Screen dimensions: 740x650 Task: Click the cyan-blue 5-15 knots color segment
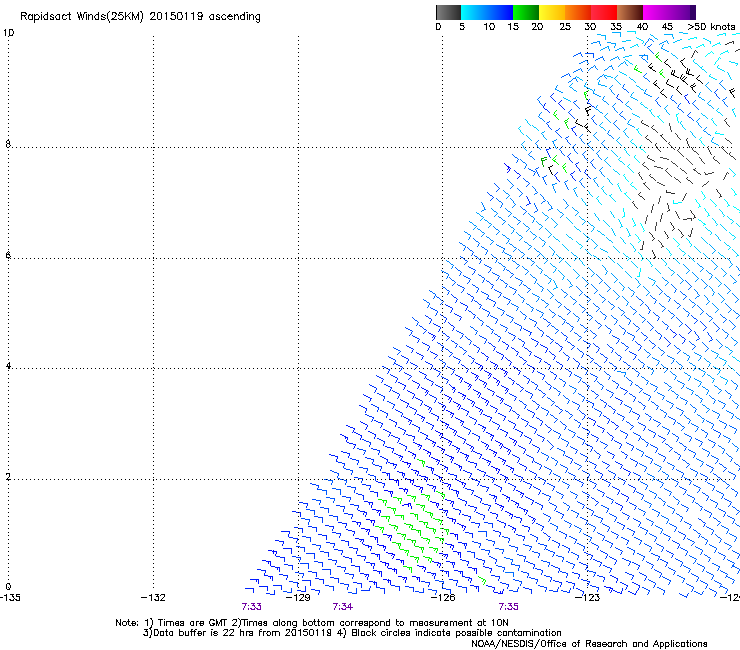[487, 12]
